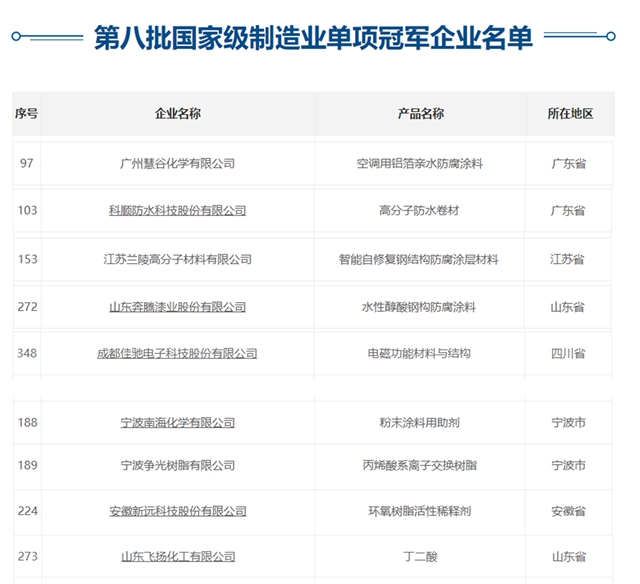
Task: Select region 宁波市 in row 188
Action: (x=569, y=423)
